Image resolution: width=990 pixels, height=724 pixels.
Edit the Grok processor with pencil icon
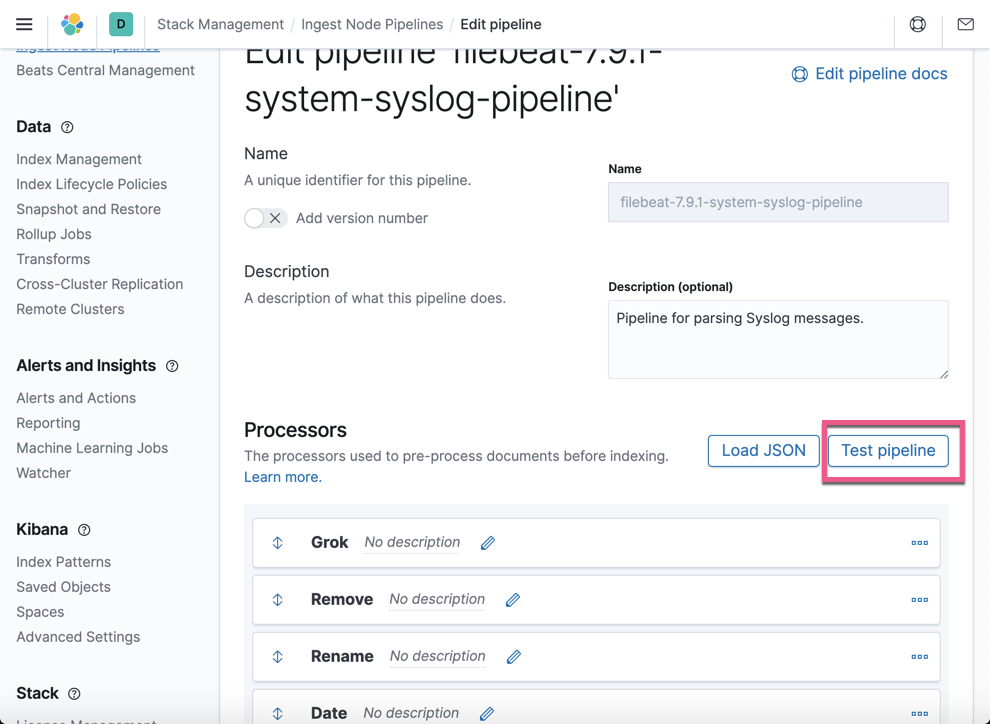(x=487, y=543)
